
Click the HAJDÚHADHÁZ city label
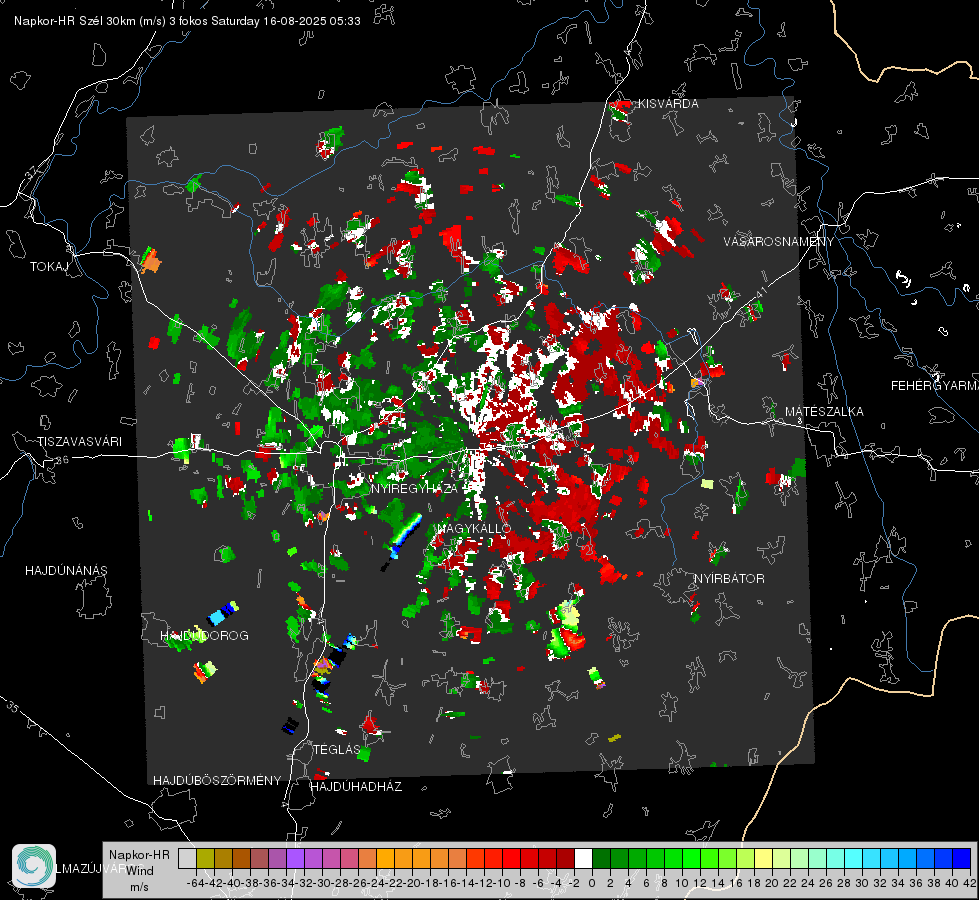356,787
